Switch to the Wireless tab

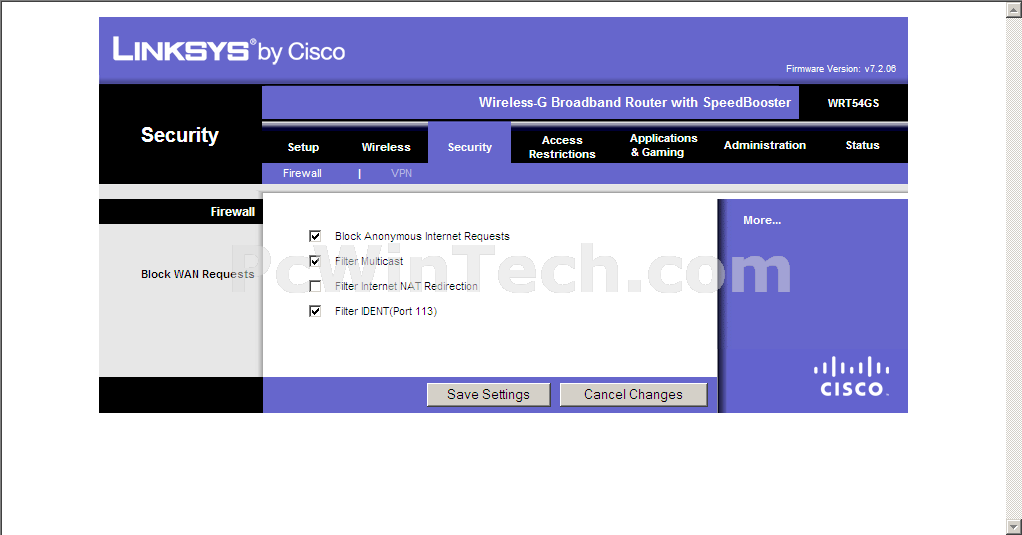point(386,147)
